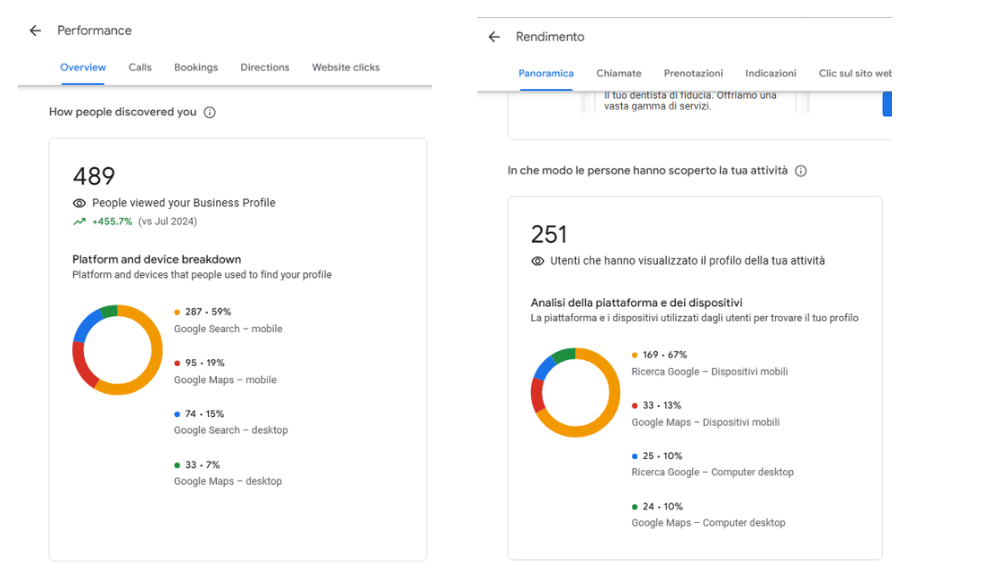Click the 489 profile views number

coord(94,176)
